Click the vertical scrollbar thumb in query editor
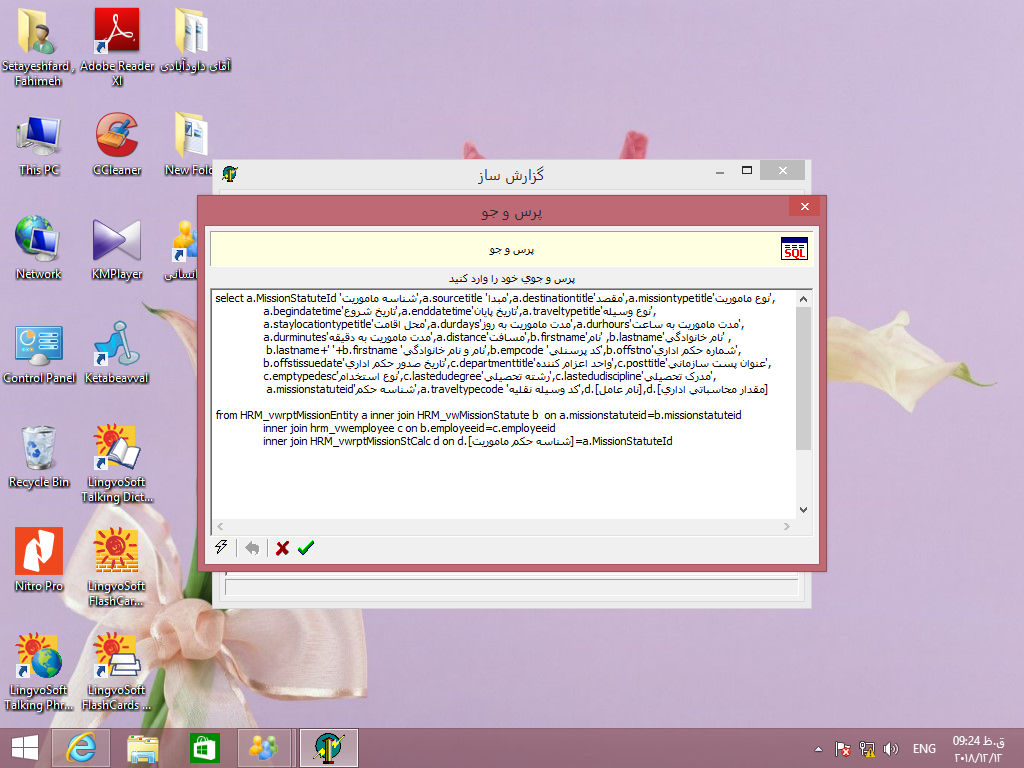This screenshot has height=768, width=1024. 803,378
